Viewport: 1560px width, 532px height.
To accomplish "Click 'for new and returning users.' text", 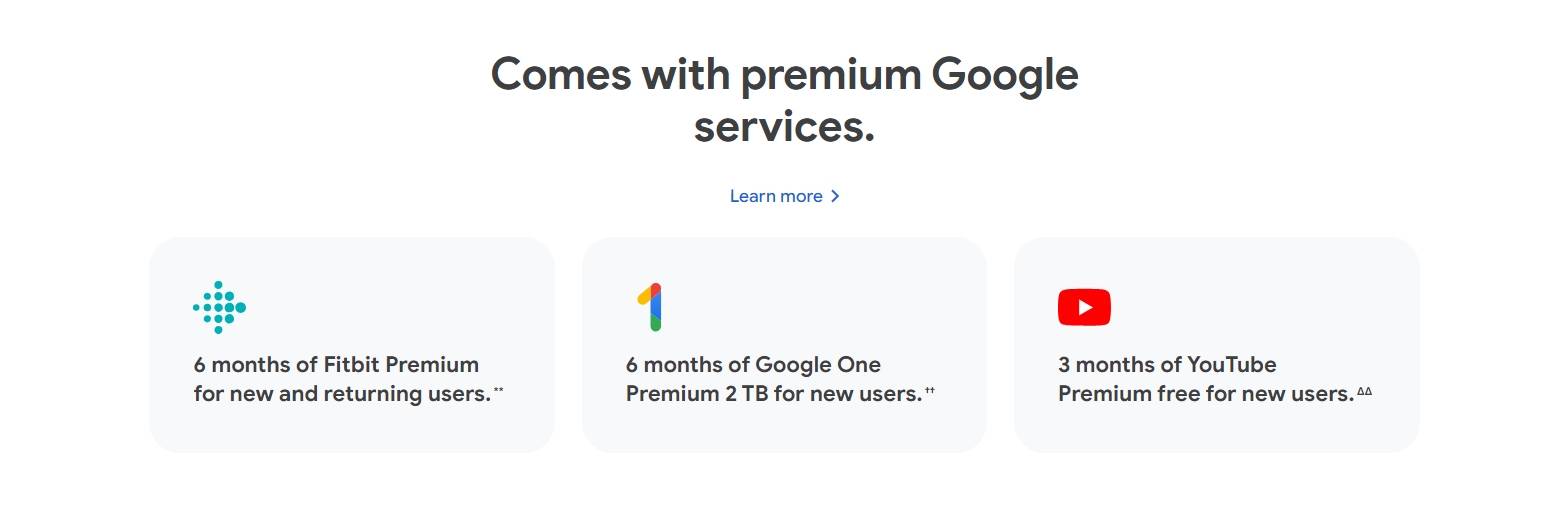I will 342,394.
